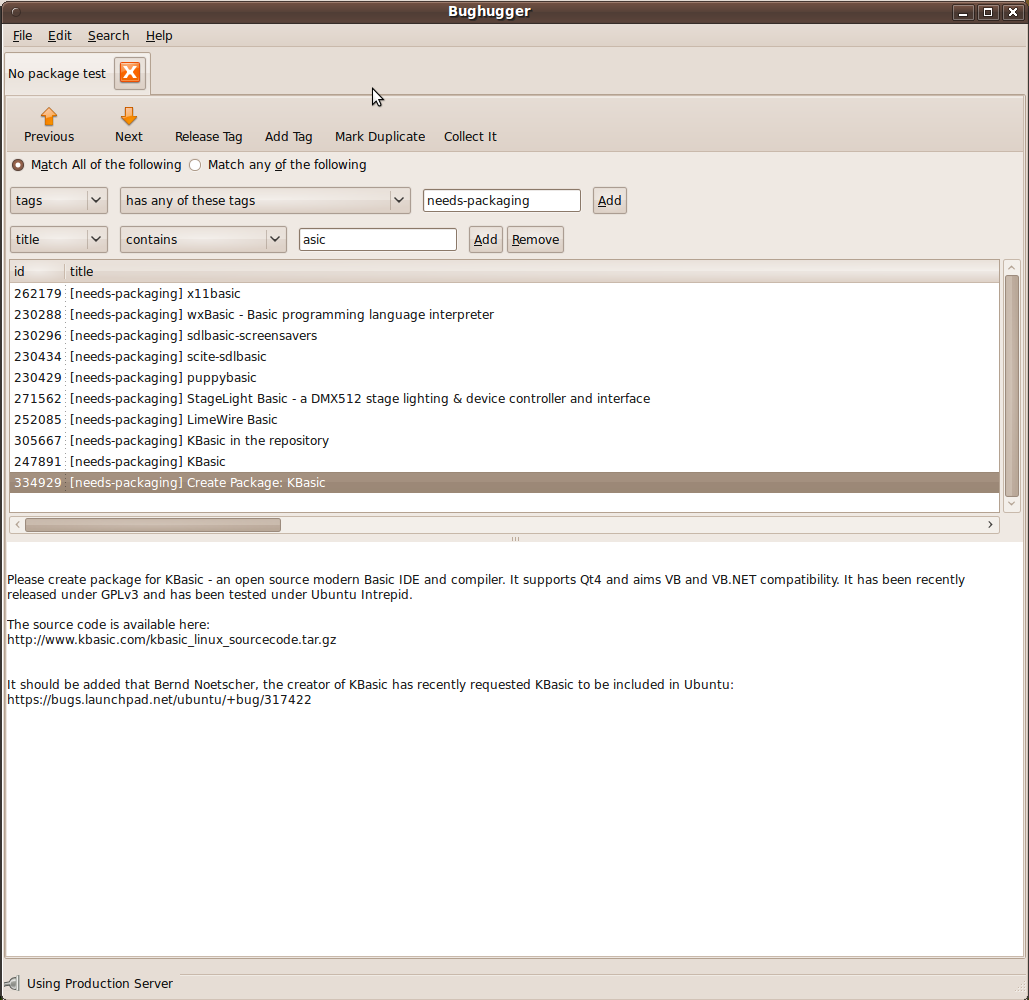Open the title field dropdown

(x=59, y=240)
